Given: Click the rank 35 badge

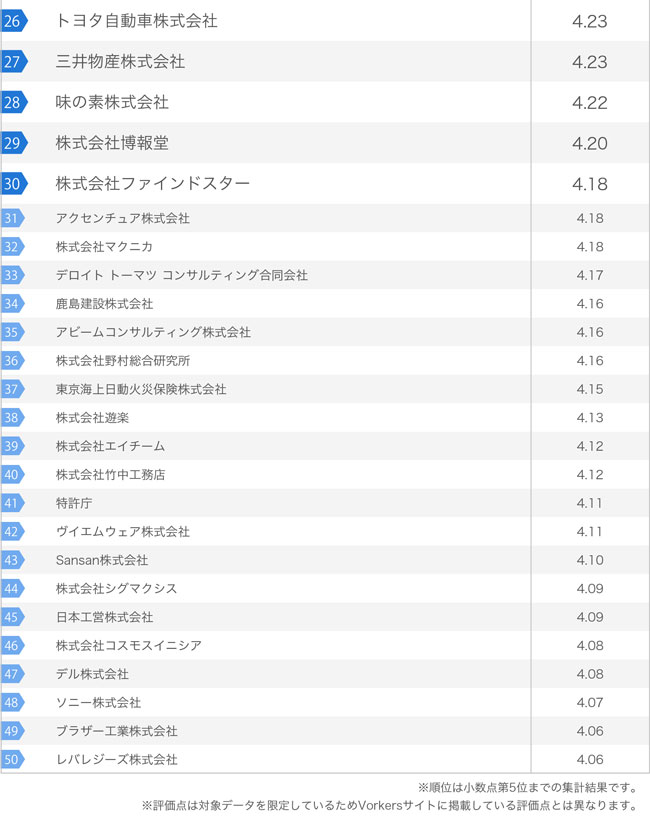Looking at the screenshot, I should pos(13,332).
